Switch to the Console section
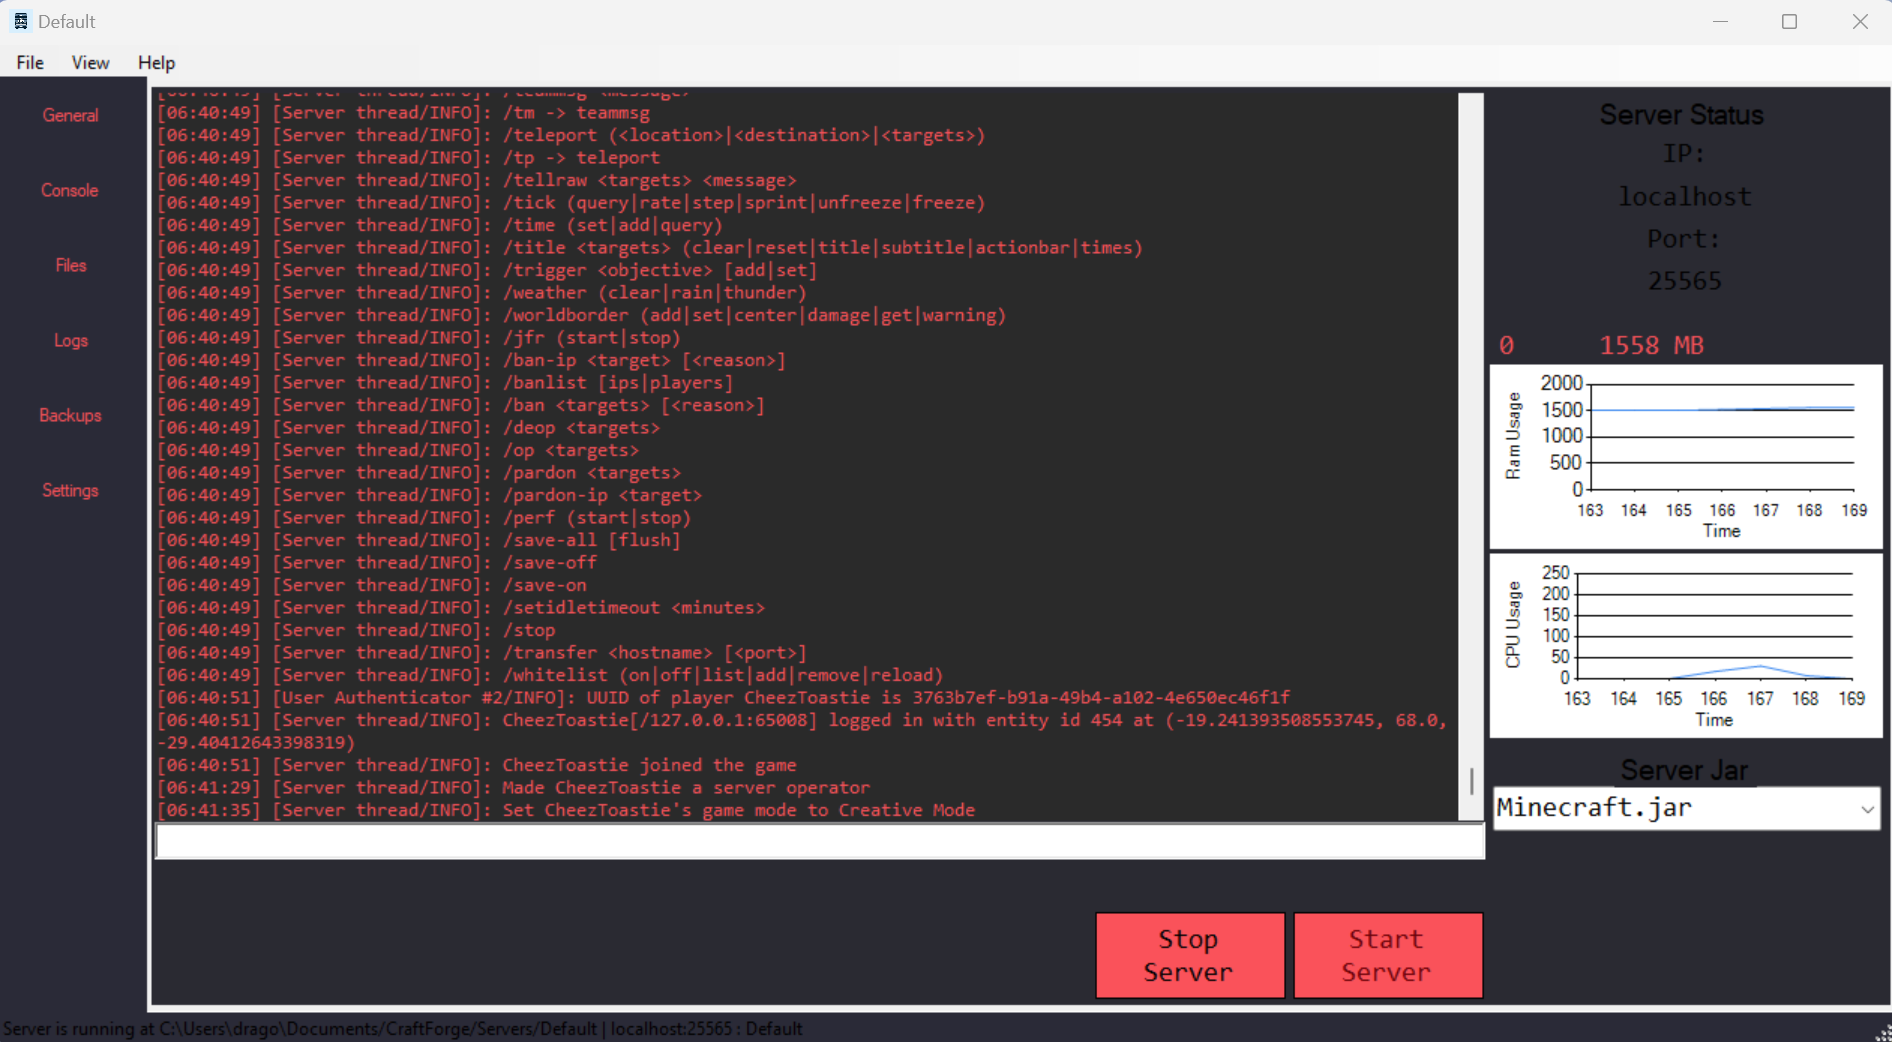1892x1042 pixels. tap(70, 190)
